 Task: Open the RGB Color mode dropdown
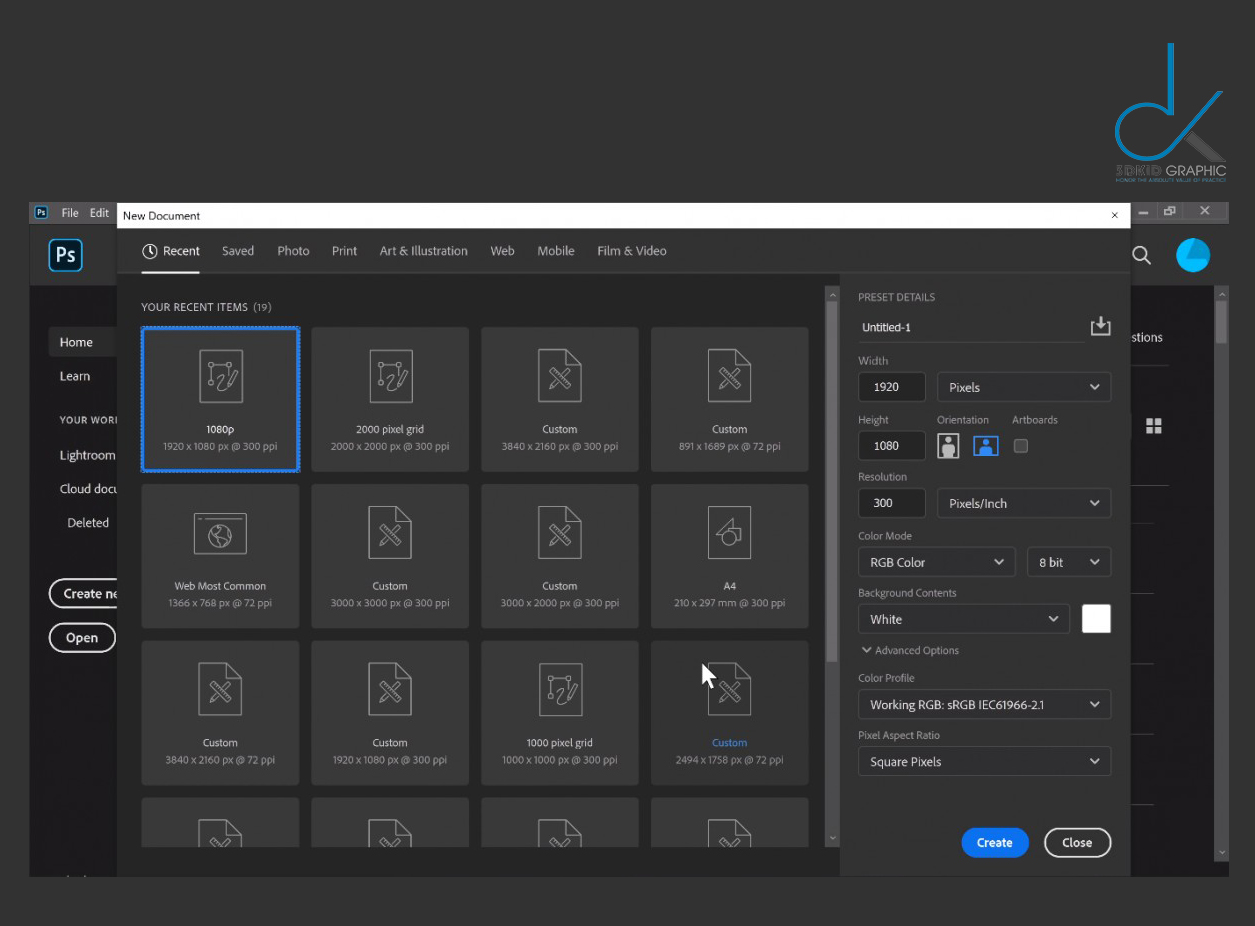point(936,563)
